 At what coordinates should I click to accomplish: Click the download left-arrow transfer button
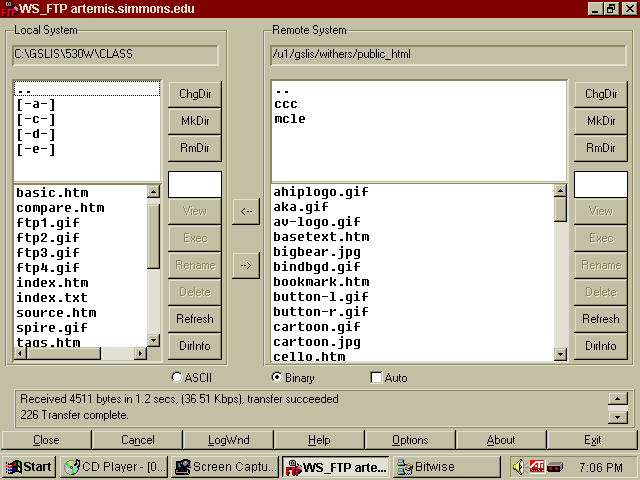245,211
